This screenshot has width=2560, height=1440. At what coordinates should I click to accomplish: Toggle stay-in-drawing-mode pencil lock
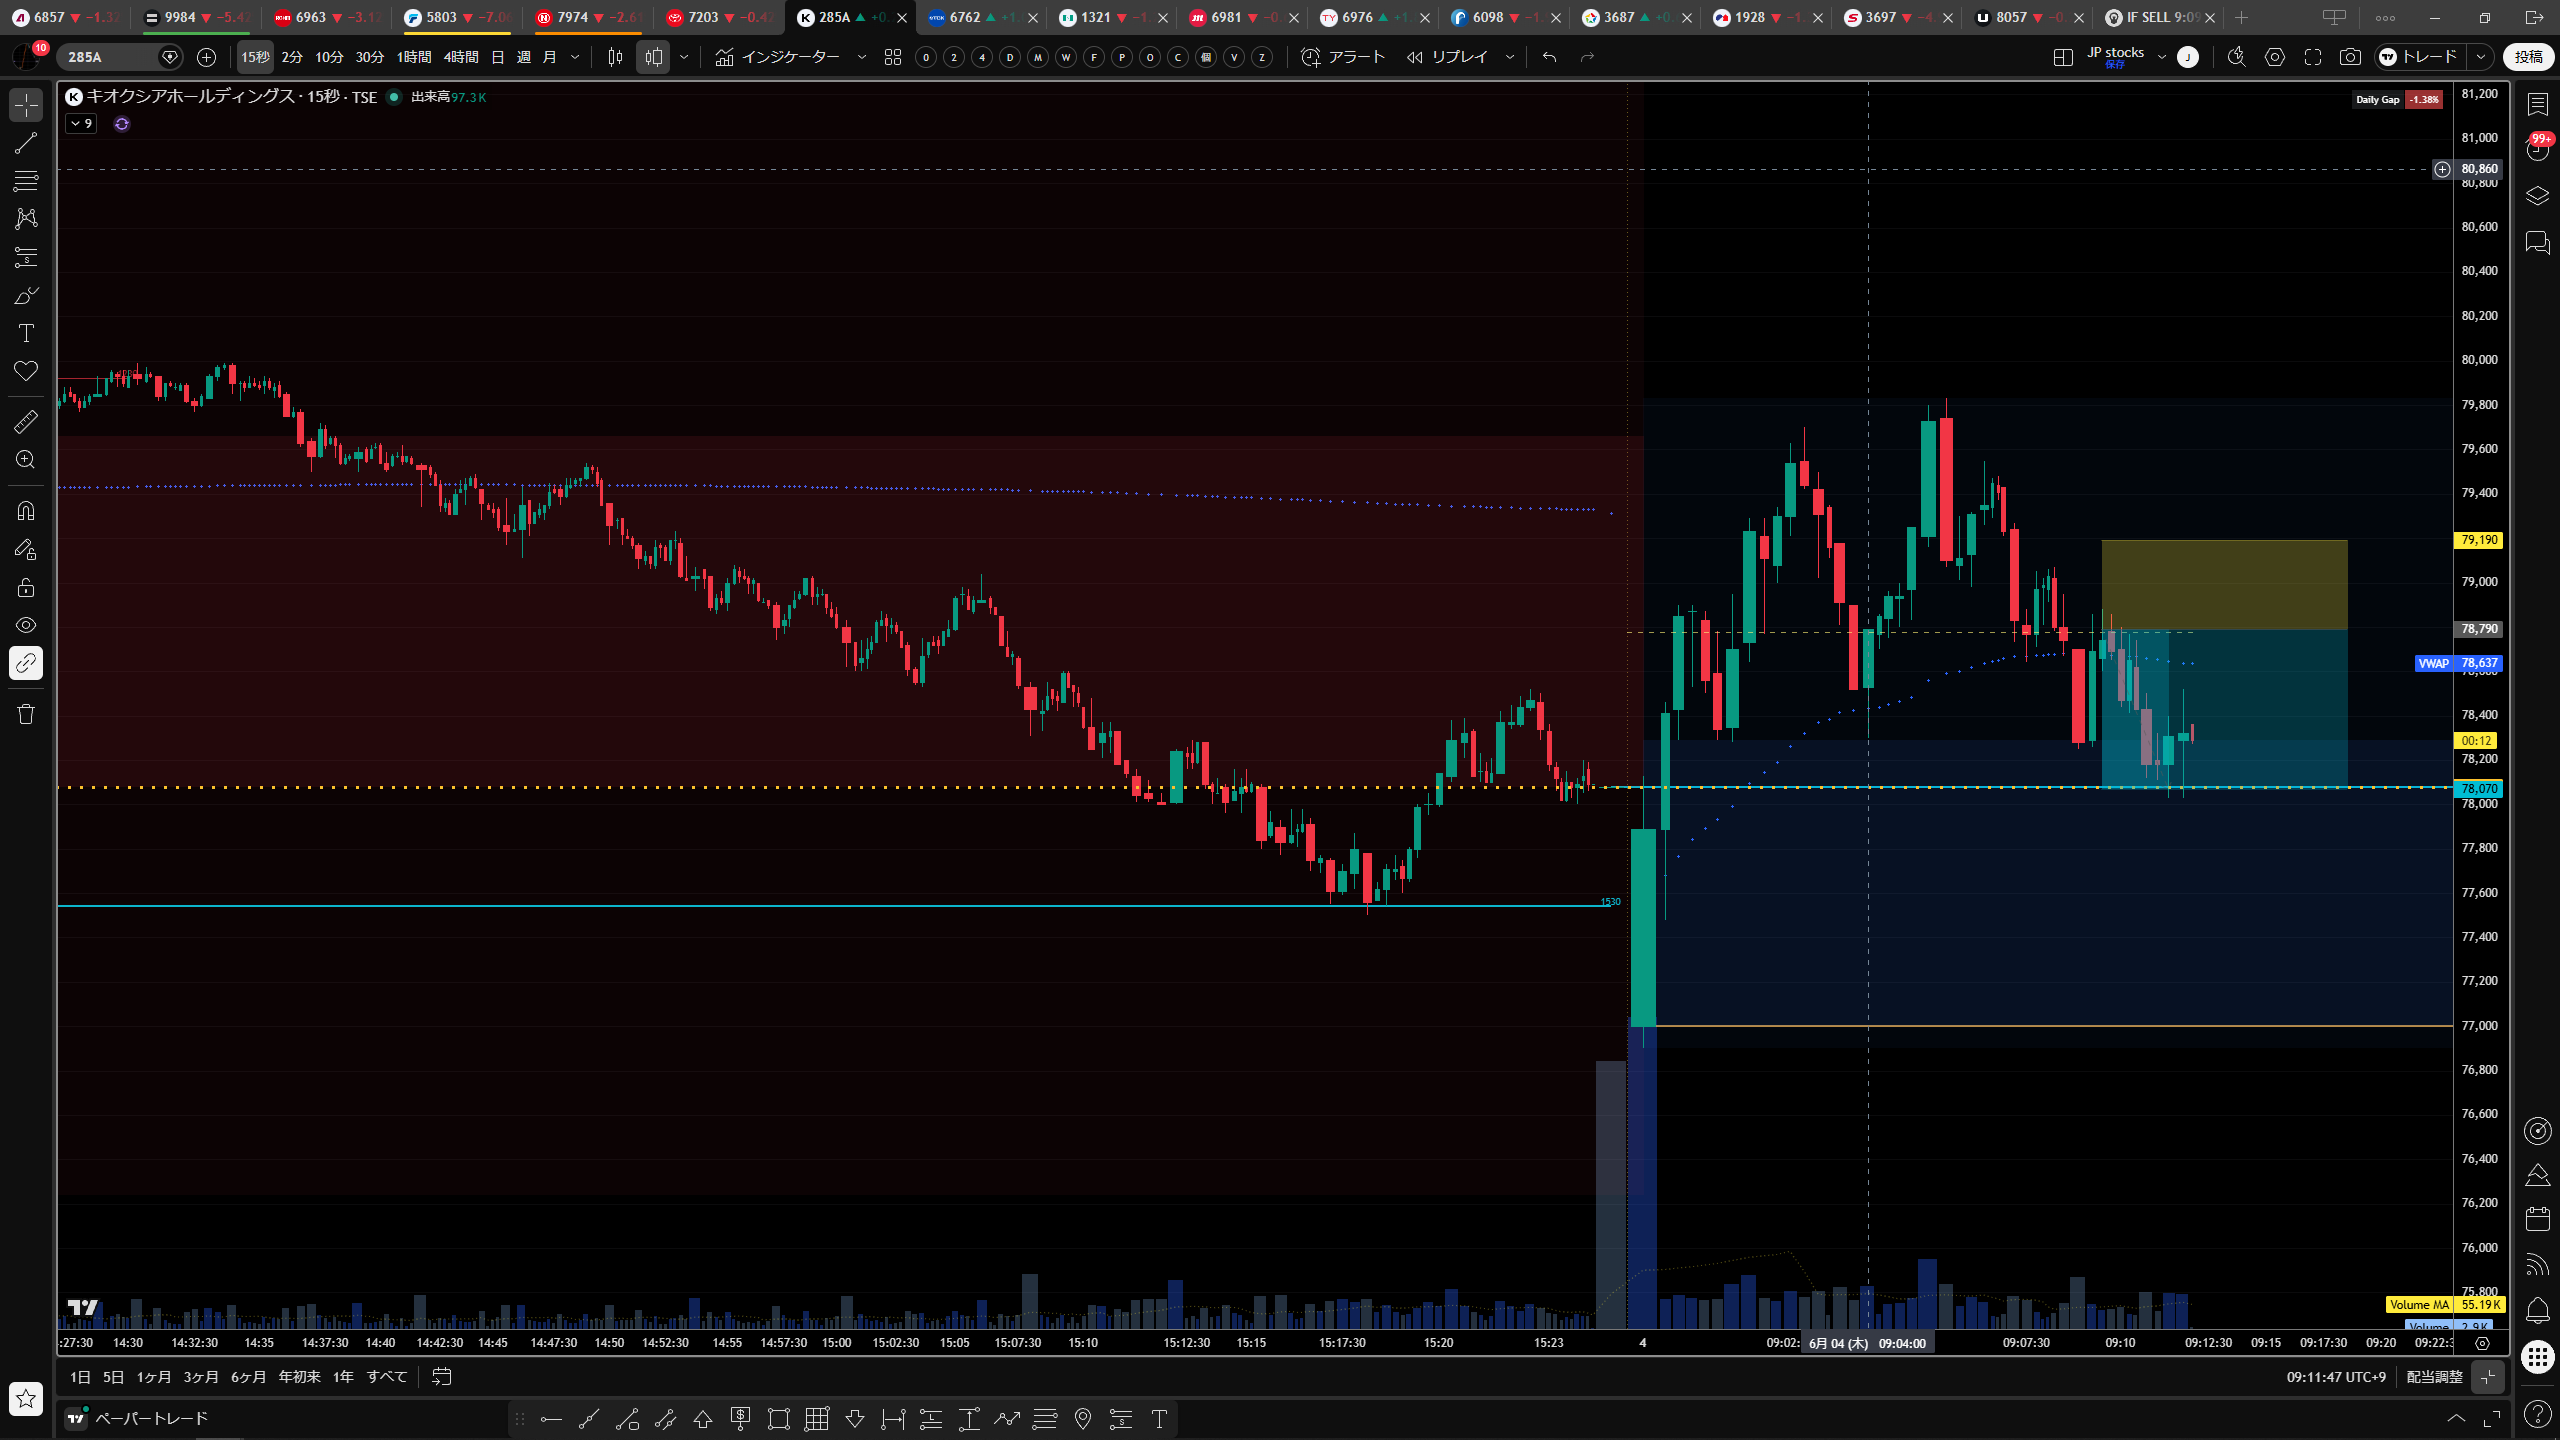click(x=26, y=549)
